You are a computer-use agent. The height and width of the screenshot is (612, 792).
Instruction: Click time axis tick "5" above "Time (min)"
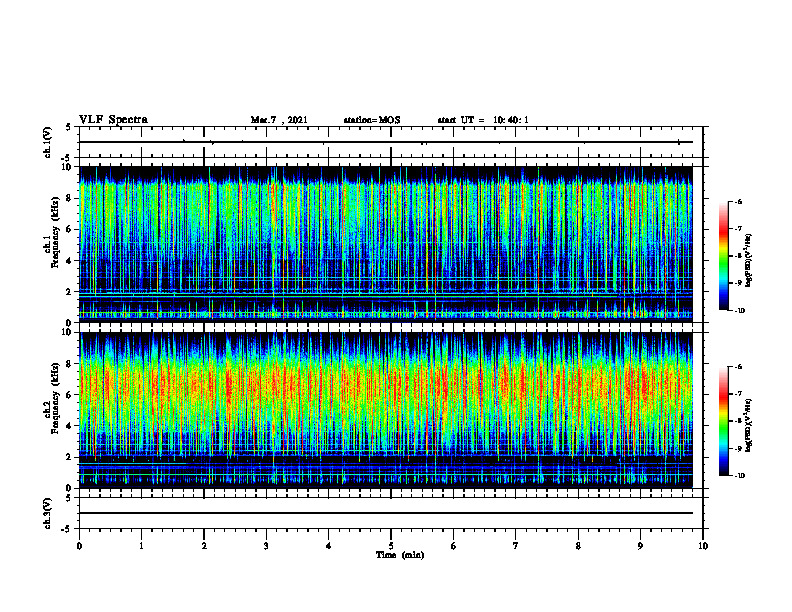391,546
